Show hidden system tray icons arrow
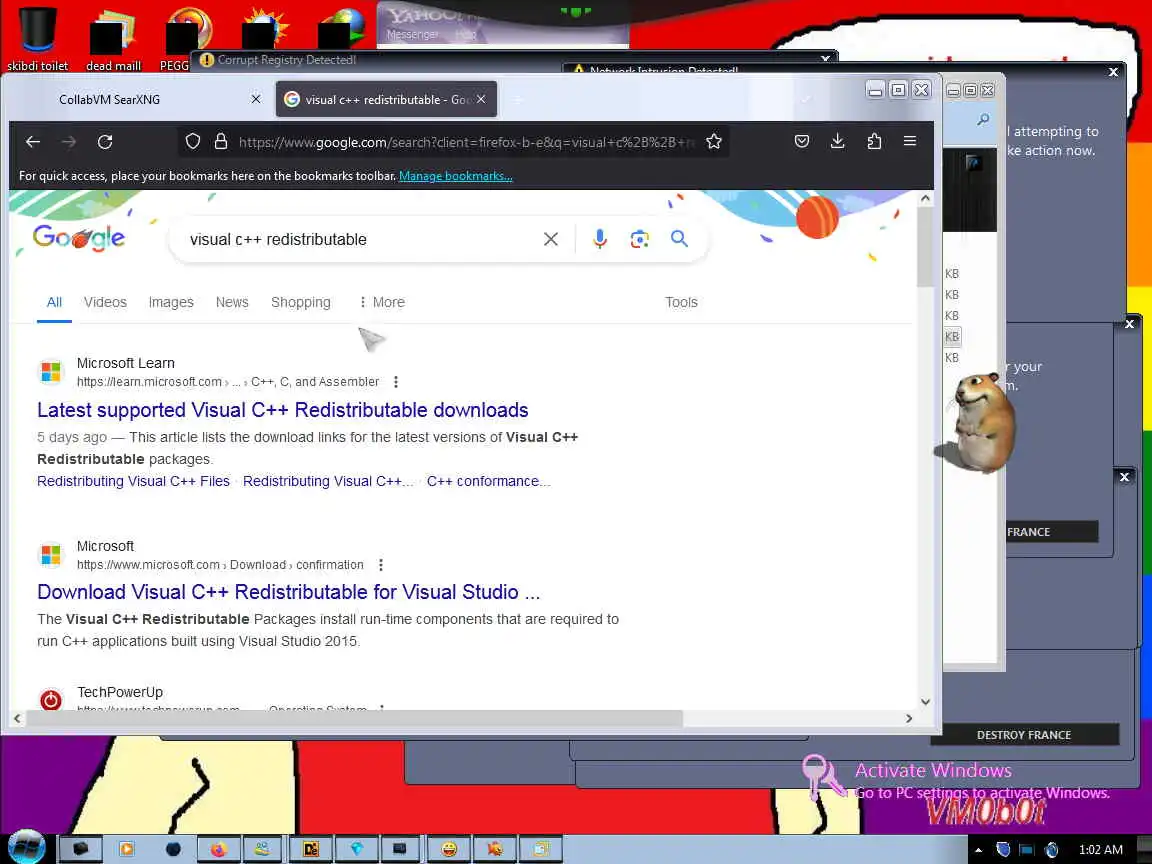Image resolution: width=1152 pixels, height=864 pixels. (x=979, y=850)
